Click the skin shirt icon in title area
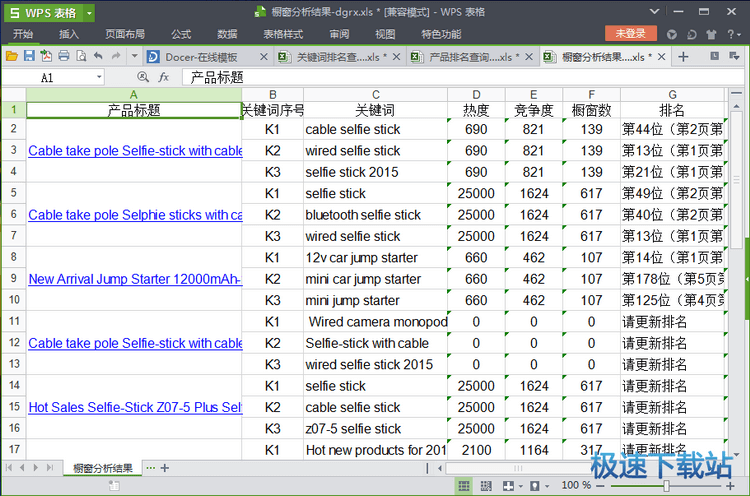Viewport: 750px width, 496px height. [711, 34]
